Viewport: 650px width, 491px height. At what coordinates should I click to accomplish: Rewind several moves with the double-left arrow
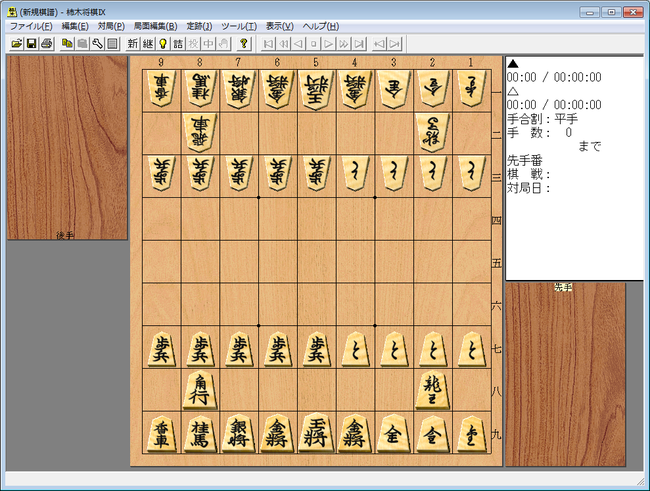pos(284,44)
